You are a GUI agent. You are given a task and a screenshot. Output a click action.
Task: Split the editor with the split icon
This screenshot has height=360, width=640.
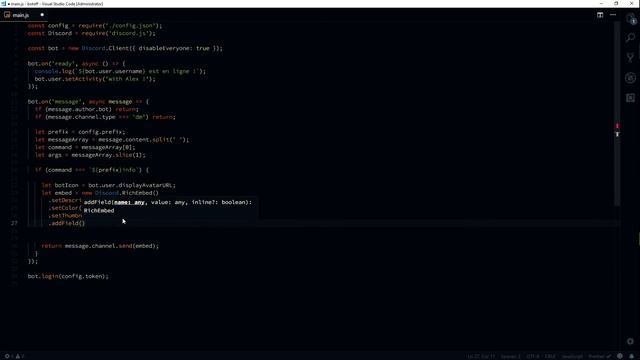coord(600,15)
